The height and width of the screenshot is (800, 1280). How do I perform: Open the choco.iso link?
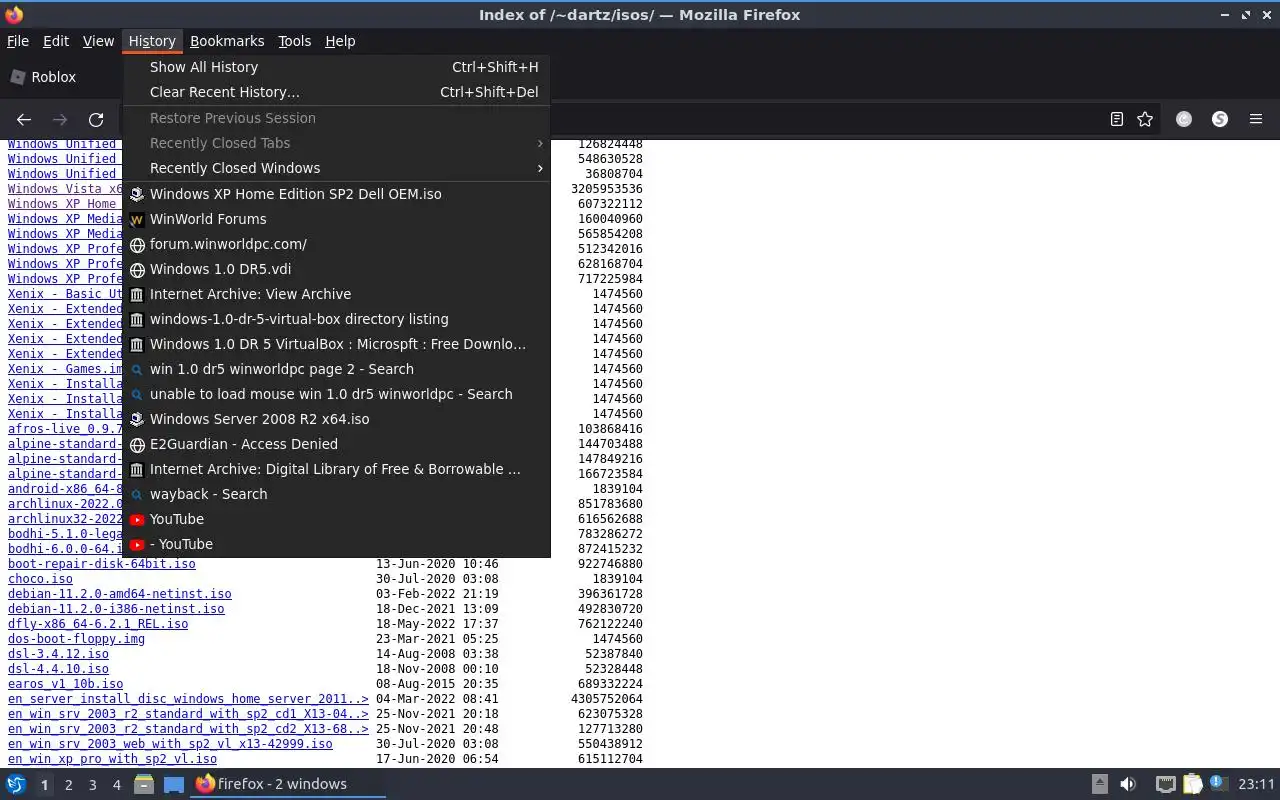click(40, 579)
